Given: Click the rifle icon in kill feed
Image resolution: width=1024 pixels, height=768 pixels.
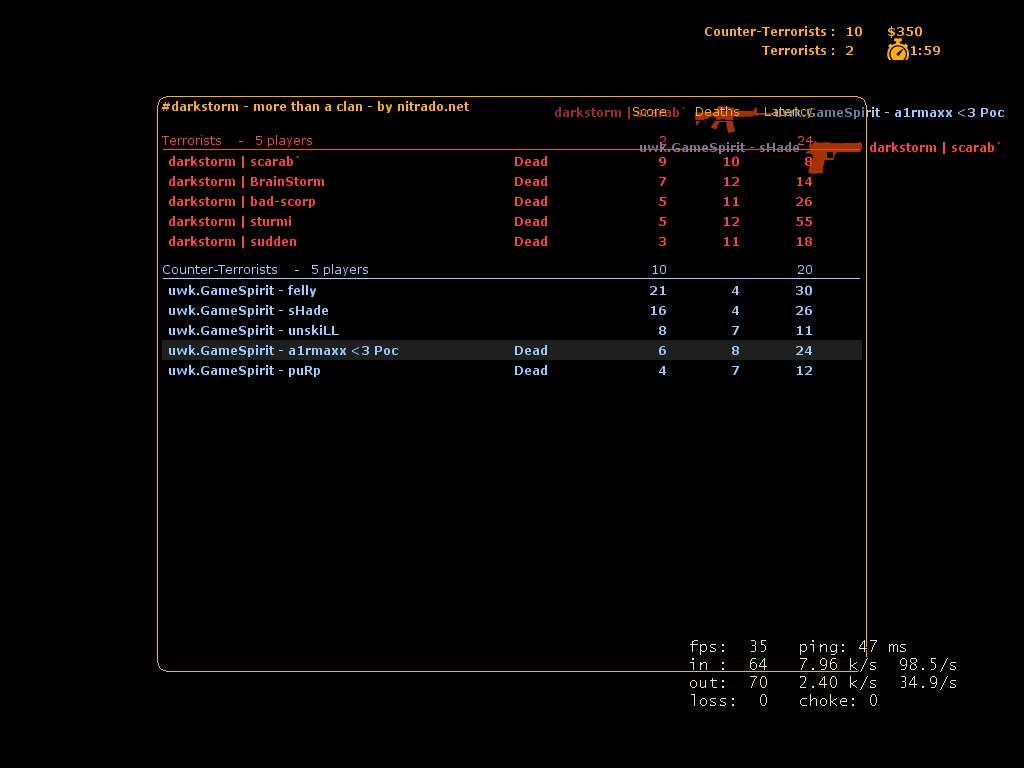Looking at the screenshot, I should coord(725,119).
